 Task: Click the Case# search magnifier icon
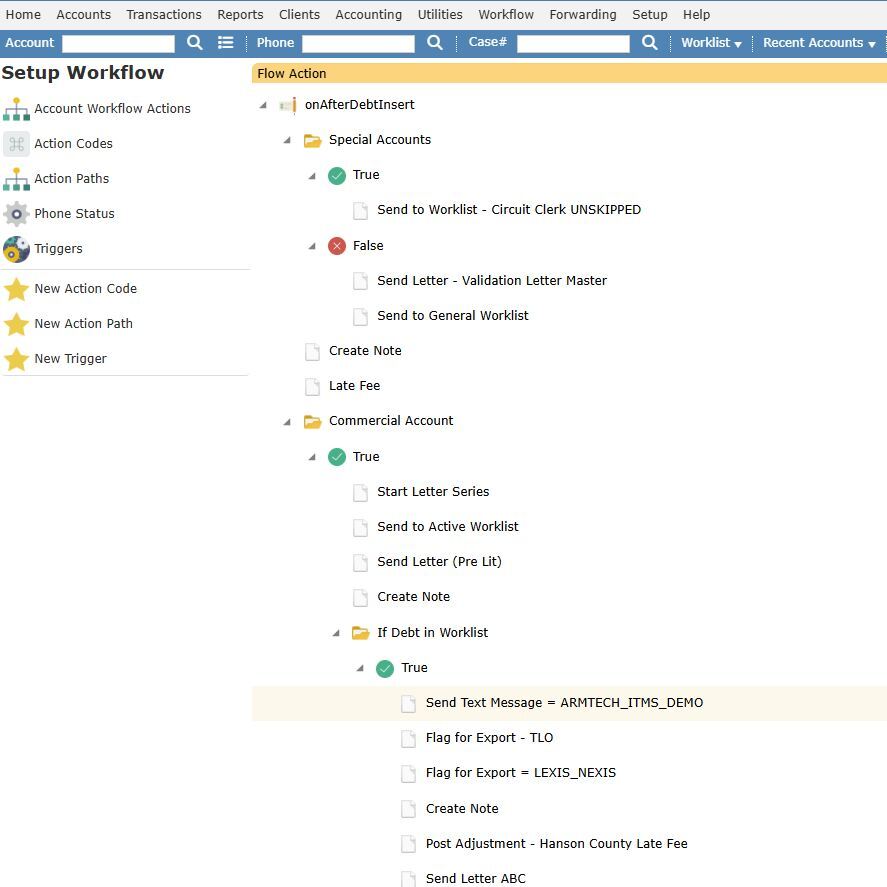coord(648,43)
